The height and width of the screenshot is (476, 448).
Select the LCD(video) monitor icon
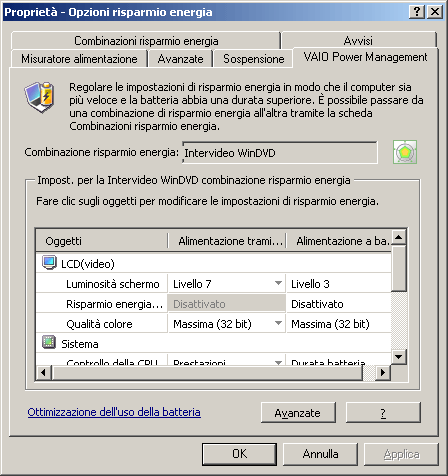(x=49, y=263)
